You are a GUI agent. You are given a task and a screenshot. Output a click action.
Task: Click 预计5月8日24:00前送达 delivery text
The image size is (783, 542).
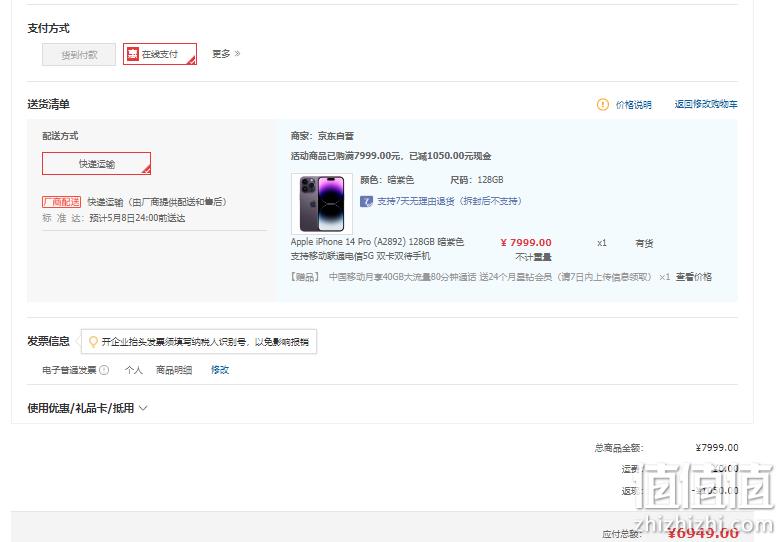[x=137, y=218]
